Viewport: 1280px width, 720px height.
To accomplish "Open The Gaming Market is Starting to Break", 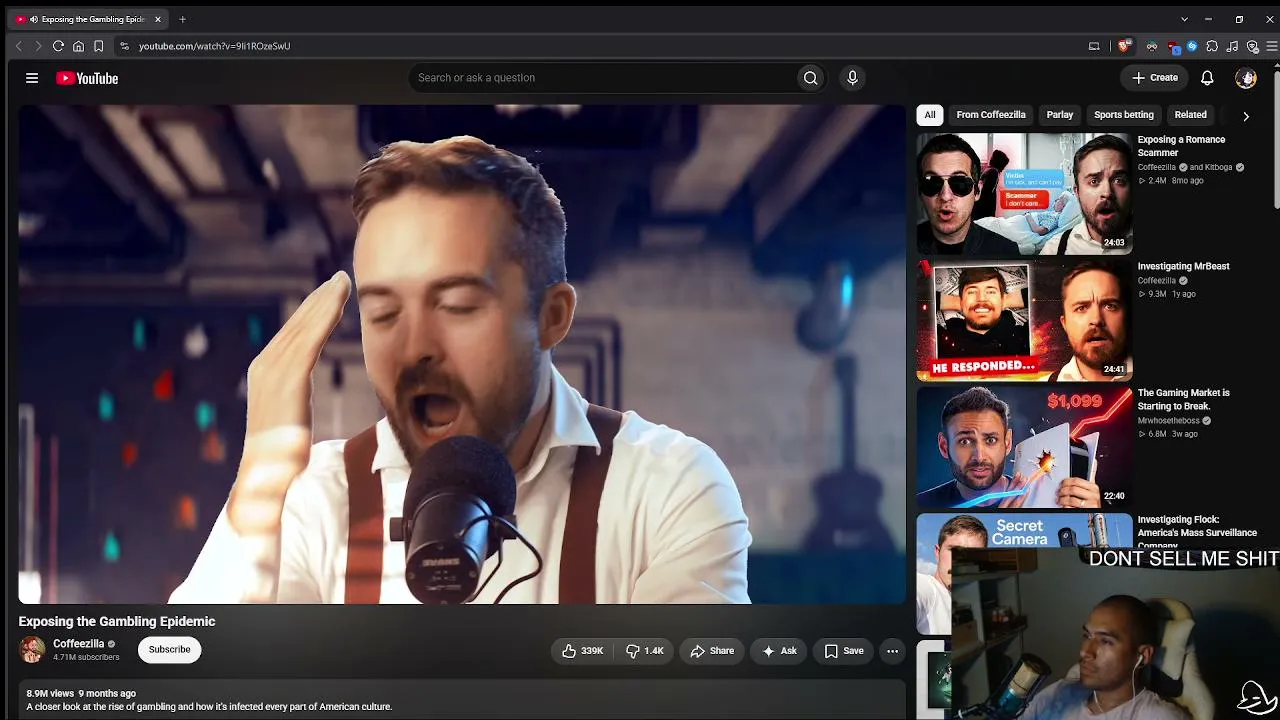I will coord(1184,400).
